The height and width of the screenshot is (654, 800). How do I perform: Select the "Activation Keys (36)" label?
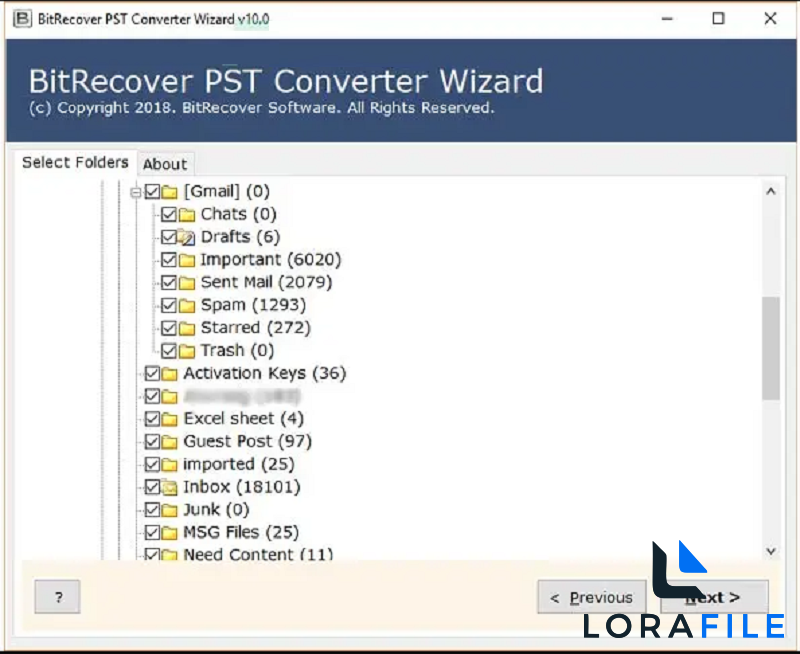click(265, 373)
